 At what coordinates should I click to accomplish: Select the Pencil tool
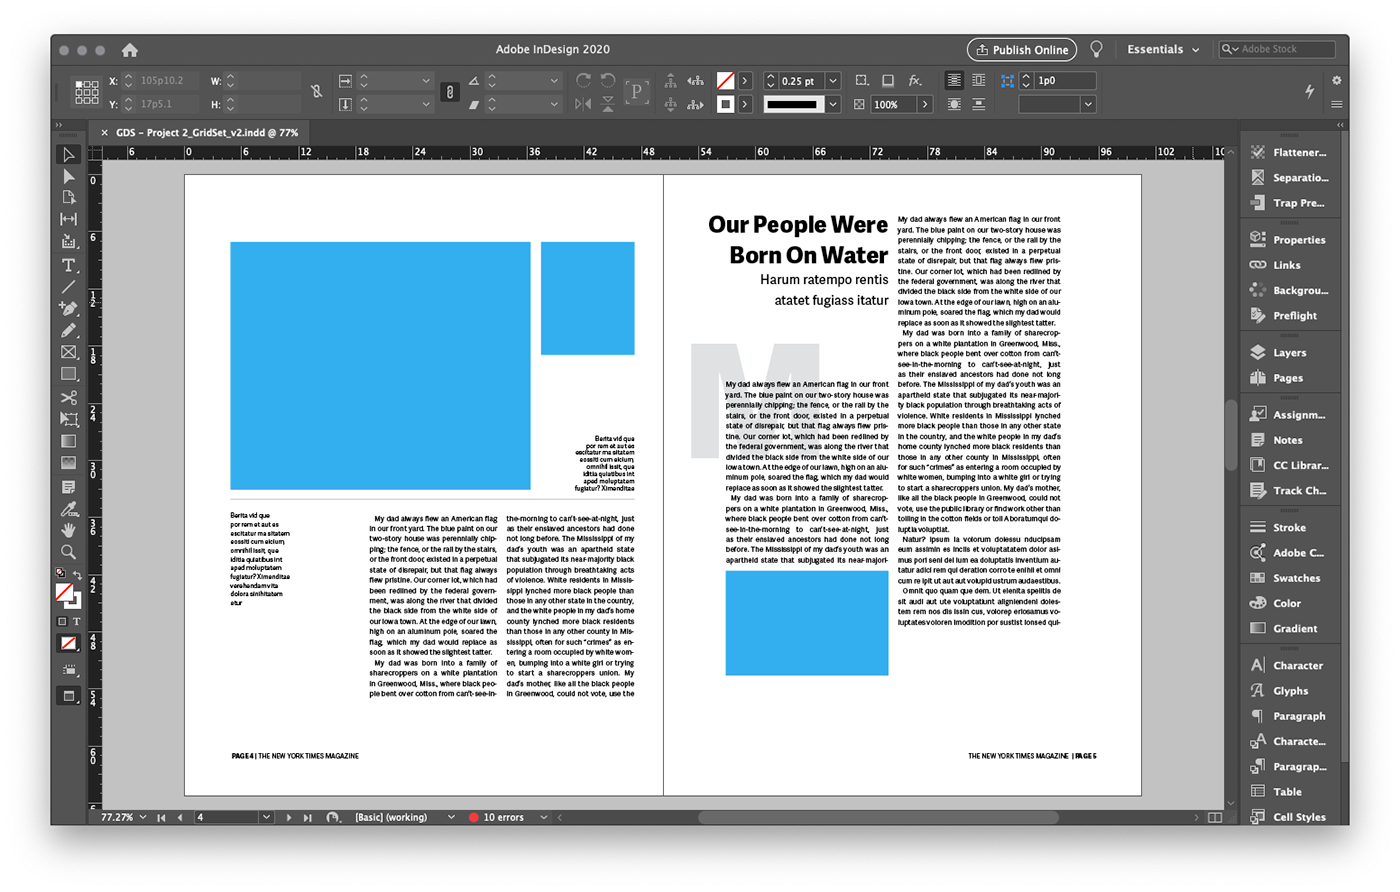point(68,330)
